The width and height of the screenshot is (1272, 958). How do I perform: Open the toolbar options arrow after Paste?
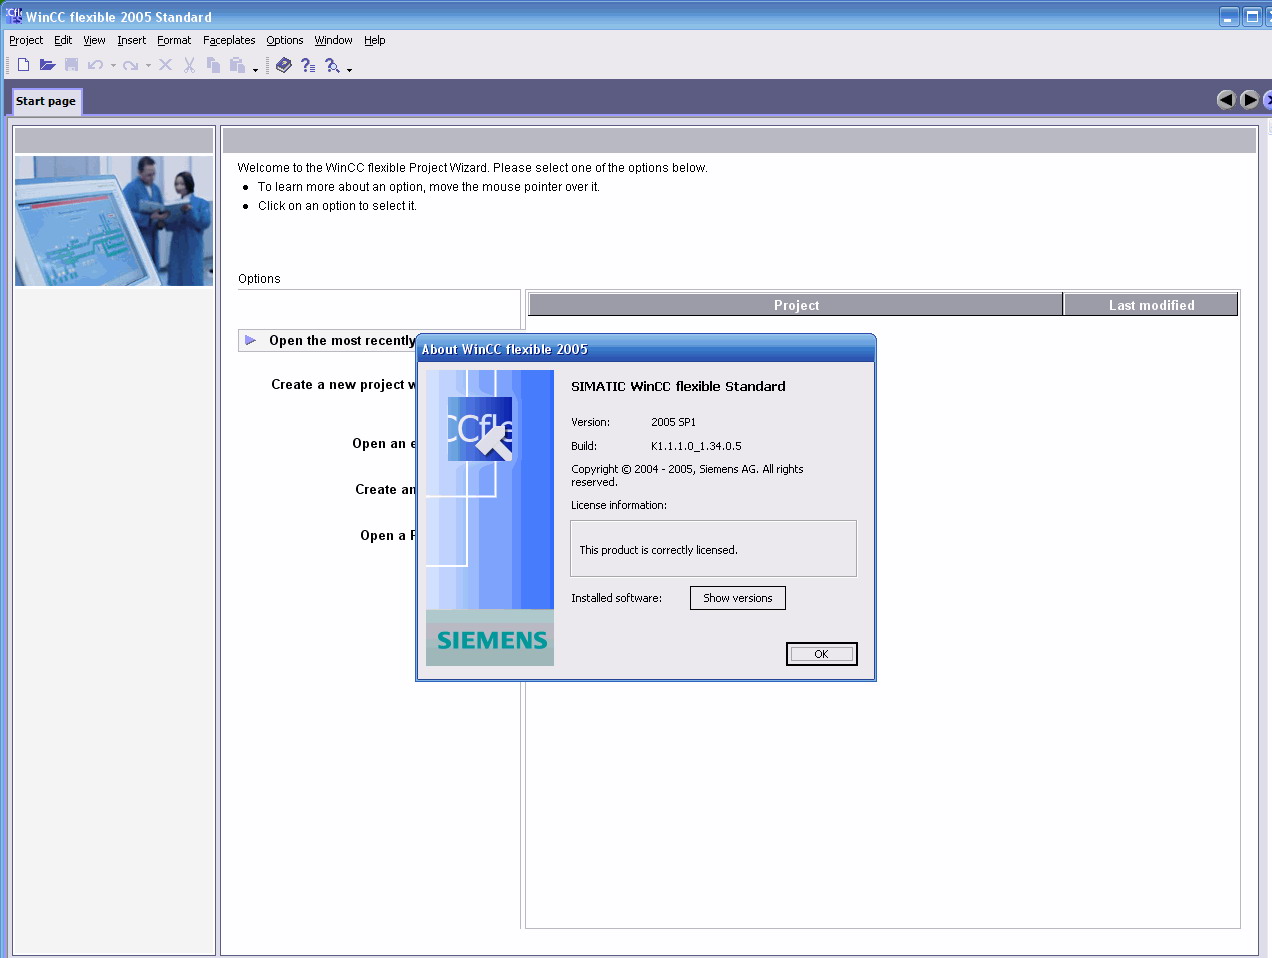coord(256,69)
